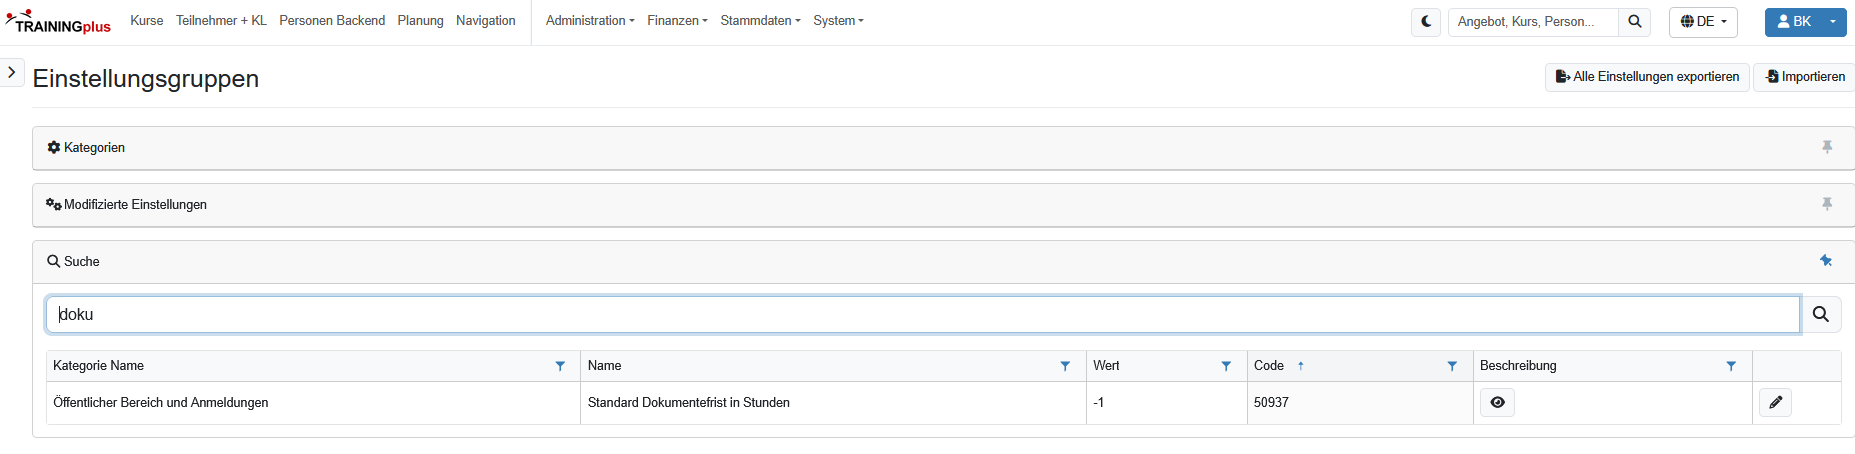The height and width of the screenshot is (454, 1855).
Task: Open the Kurse menu item
Action: (x=147, y=21)
